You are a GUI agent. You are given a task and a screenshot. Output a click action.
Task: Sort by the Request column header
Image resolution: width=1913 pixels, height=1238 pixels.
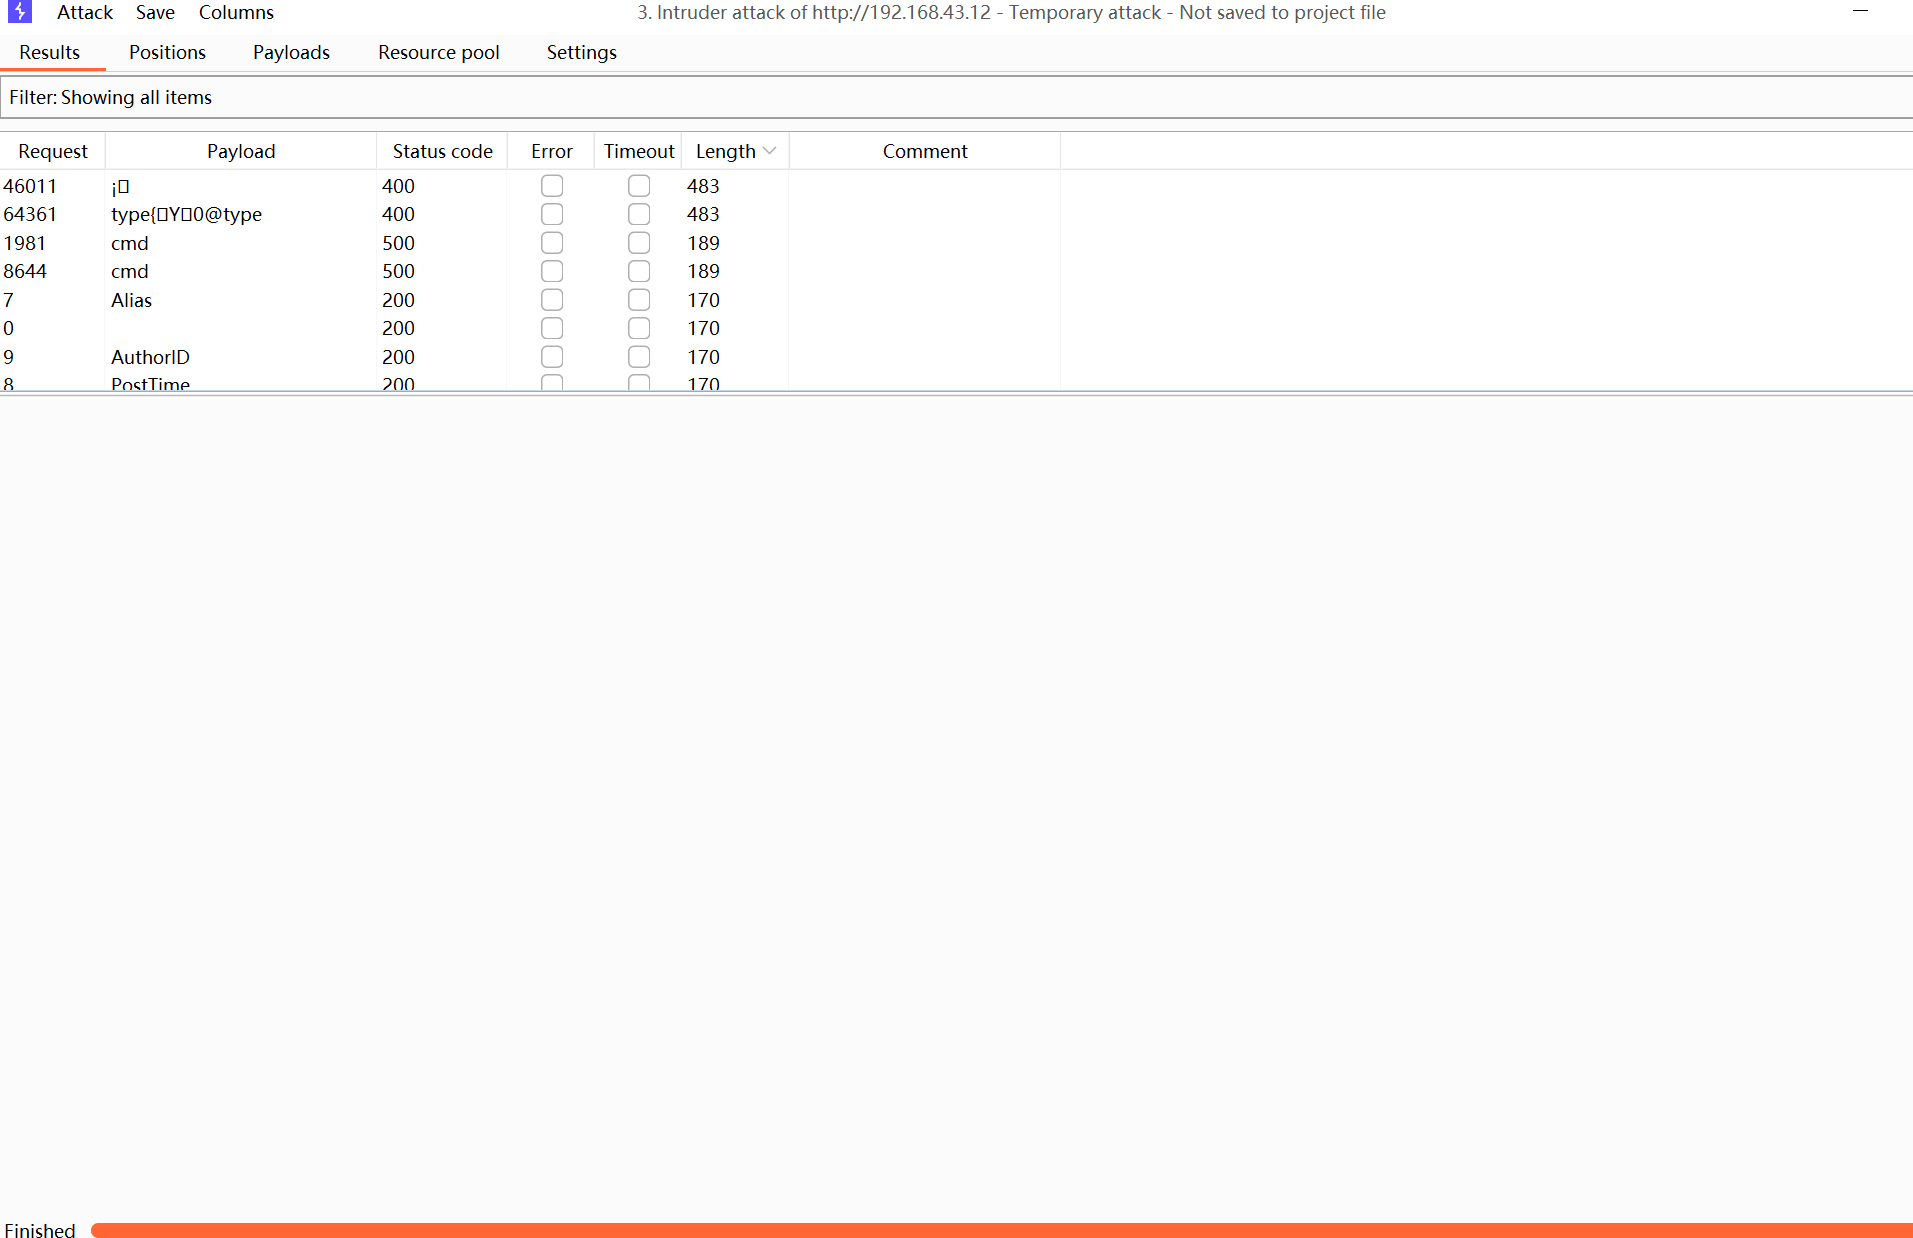53,151
